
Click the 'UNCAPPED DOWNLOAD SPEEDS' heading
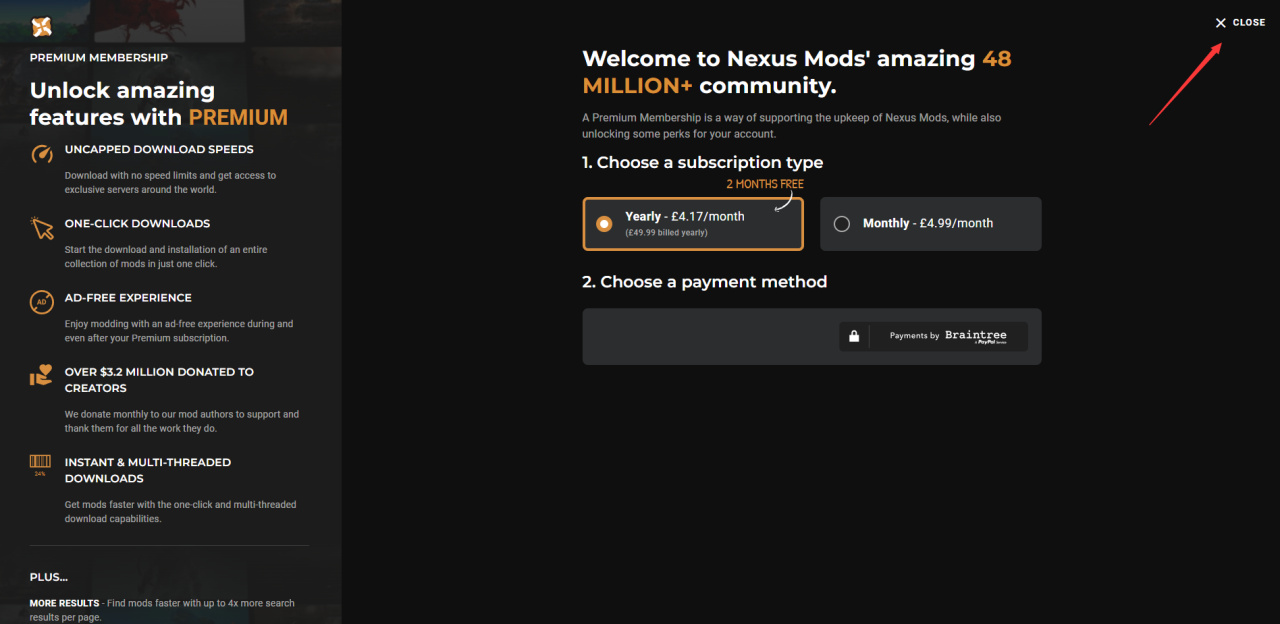click(159, 149)
